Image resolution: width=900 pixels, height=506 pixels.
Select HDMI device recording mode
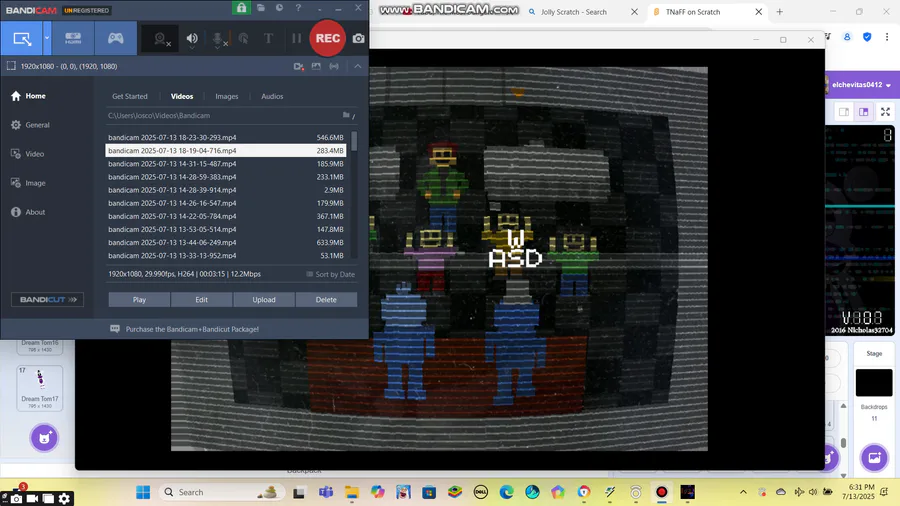[73, 38]
